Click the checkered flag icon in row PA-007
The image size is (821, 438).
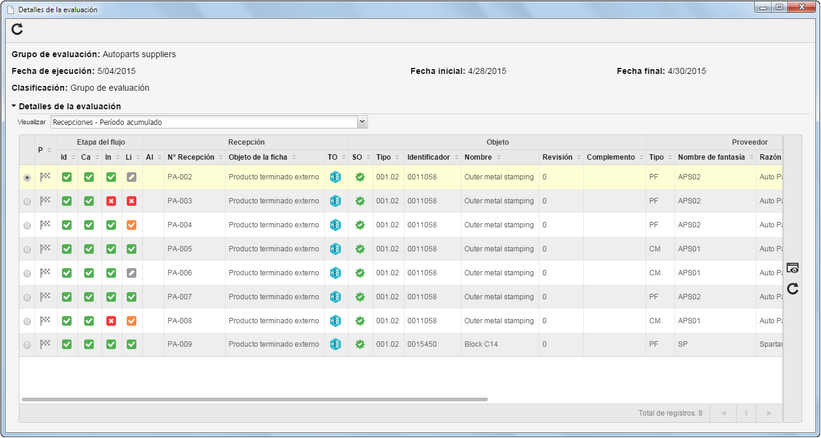(x=46, y=297)
